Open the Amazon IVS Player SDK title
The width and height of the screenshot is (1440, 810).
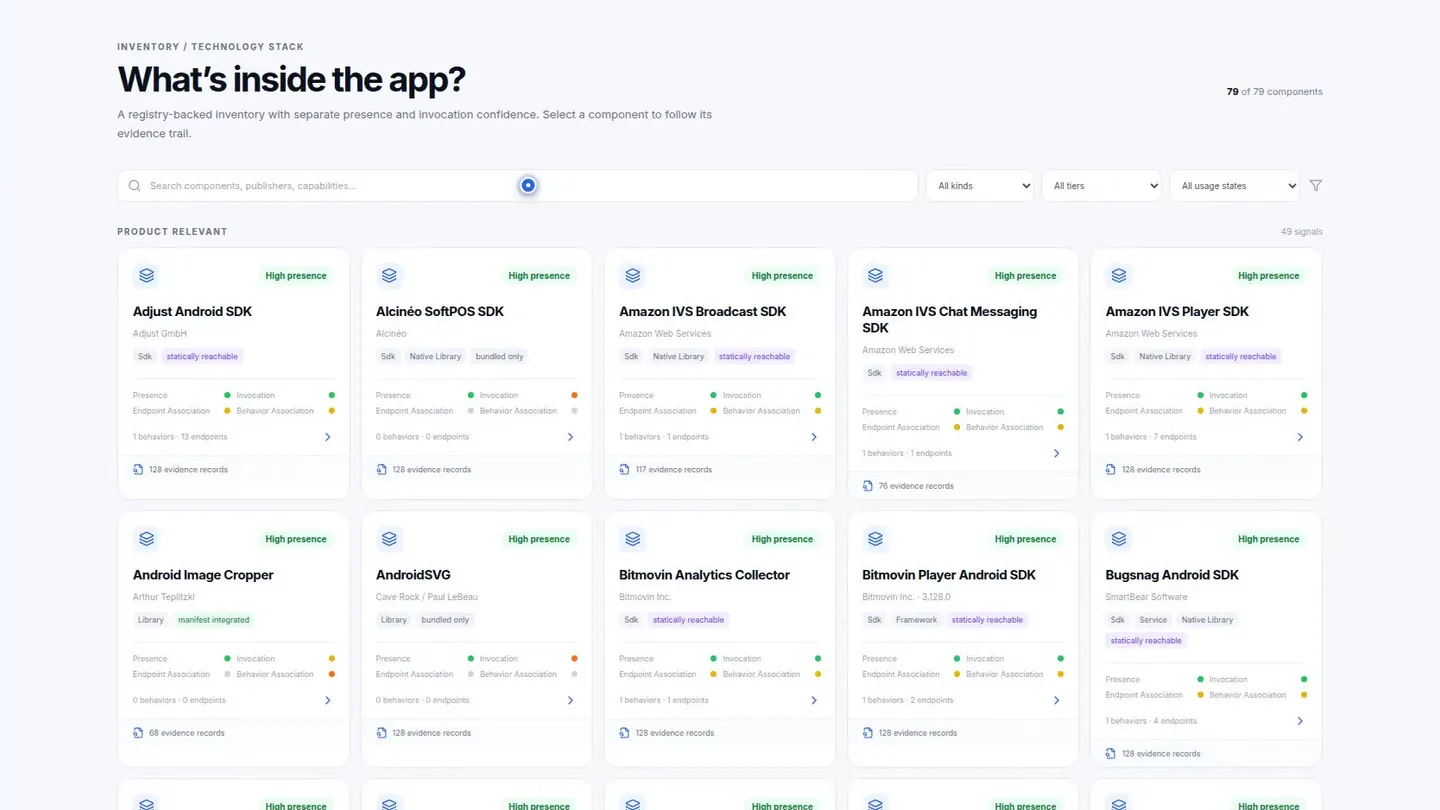(1177, 312)
